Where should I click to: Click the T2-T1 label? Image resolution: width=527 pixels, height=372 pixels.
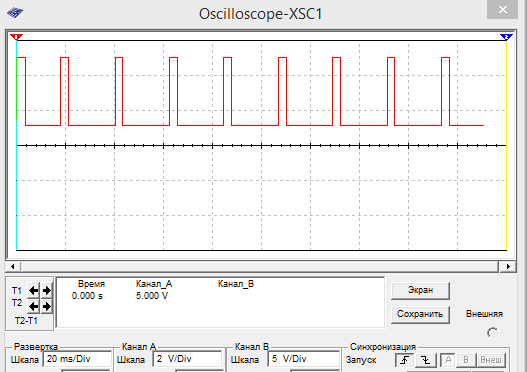26,321
